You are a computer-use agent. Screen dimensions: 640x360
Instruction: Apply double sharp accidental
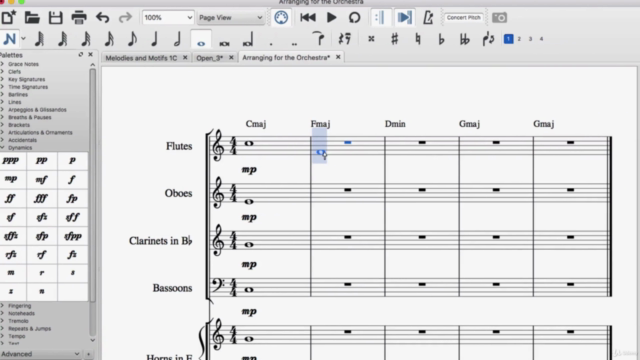pos(371,39)
